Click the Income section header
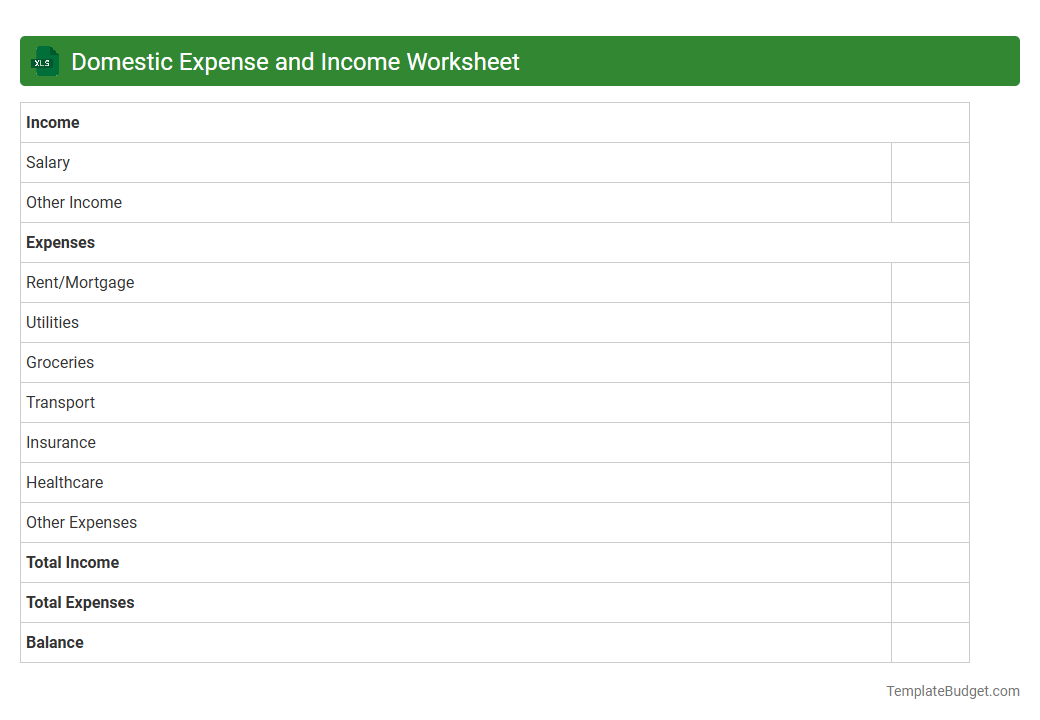1040x720 pixels. coord(53,122)
